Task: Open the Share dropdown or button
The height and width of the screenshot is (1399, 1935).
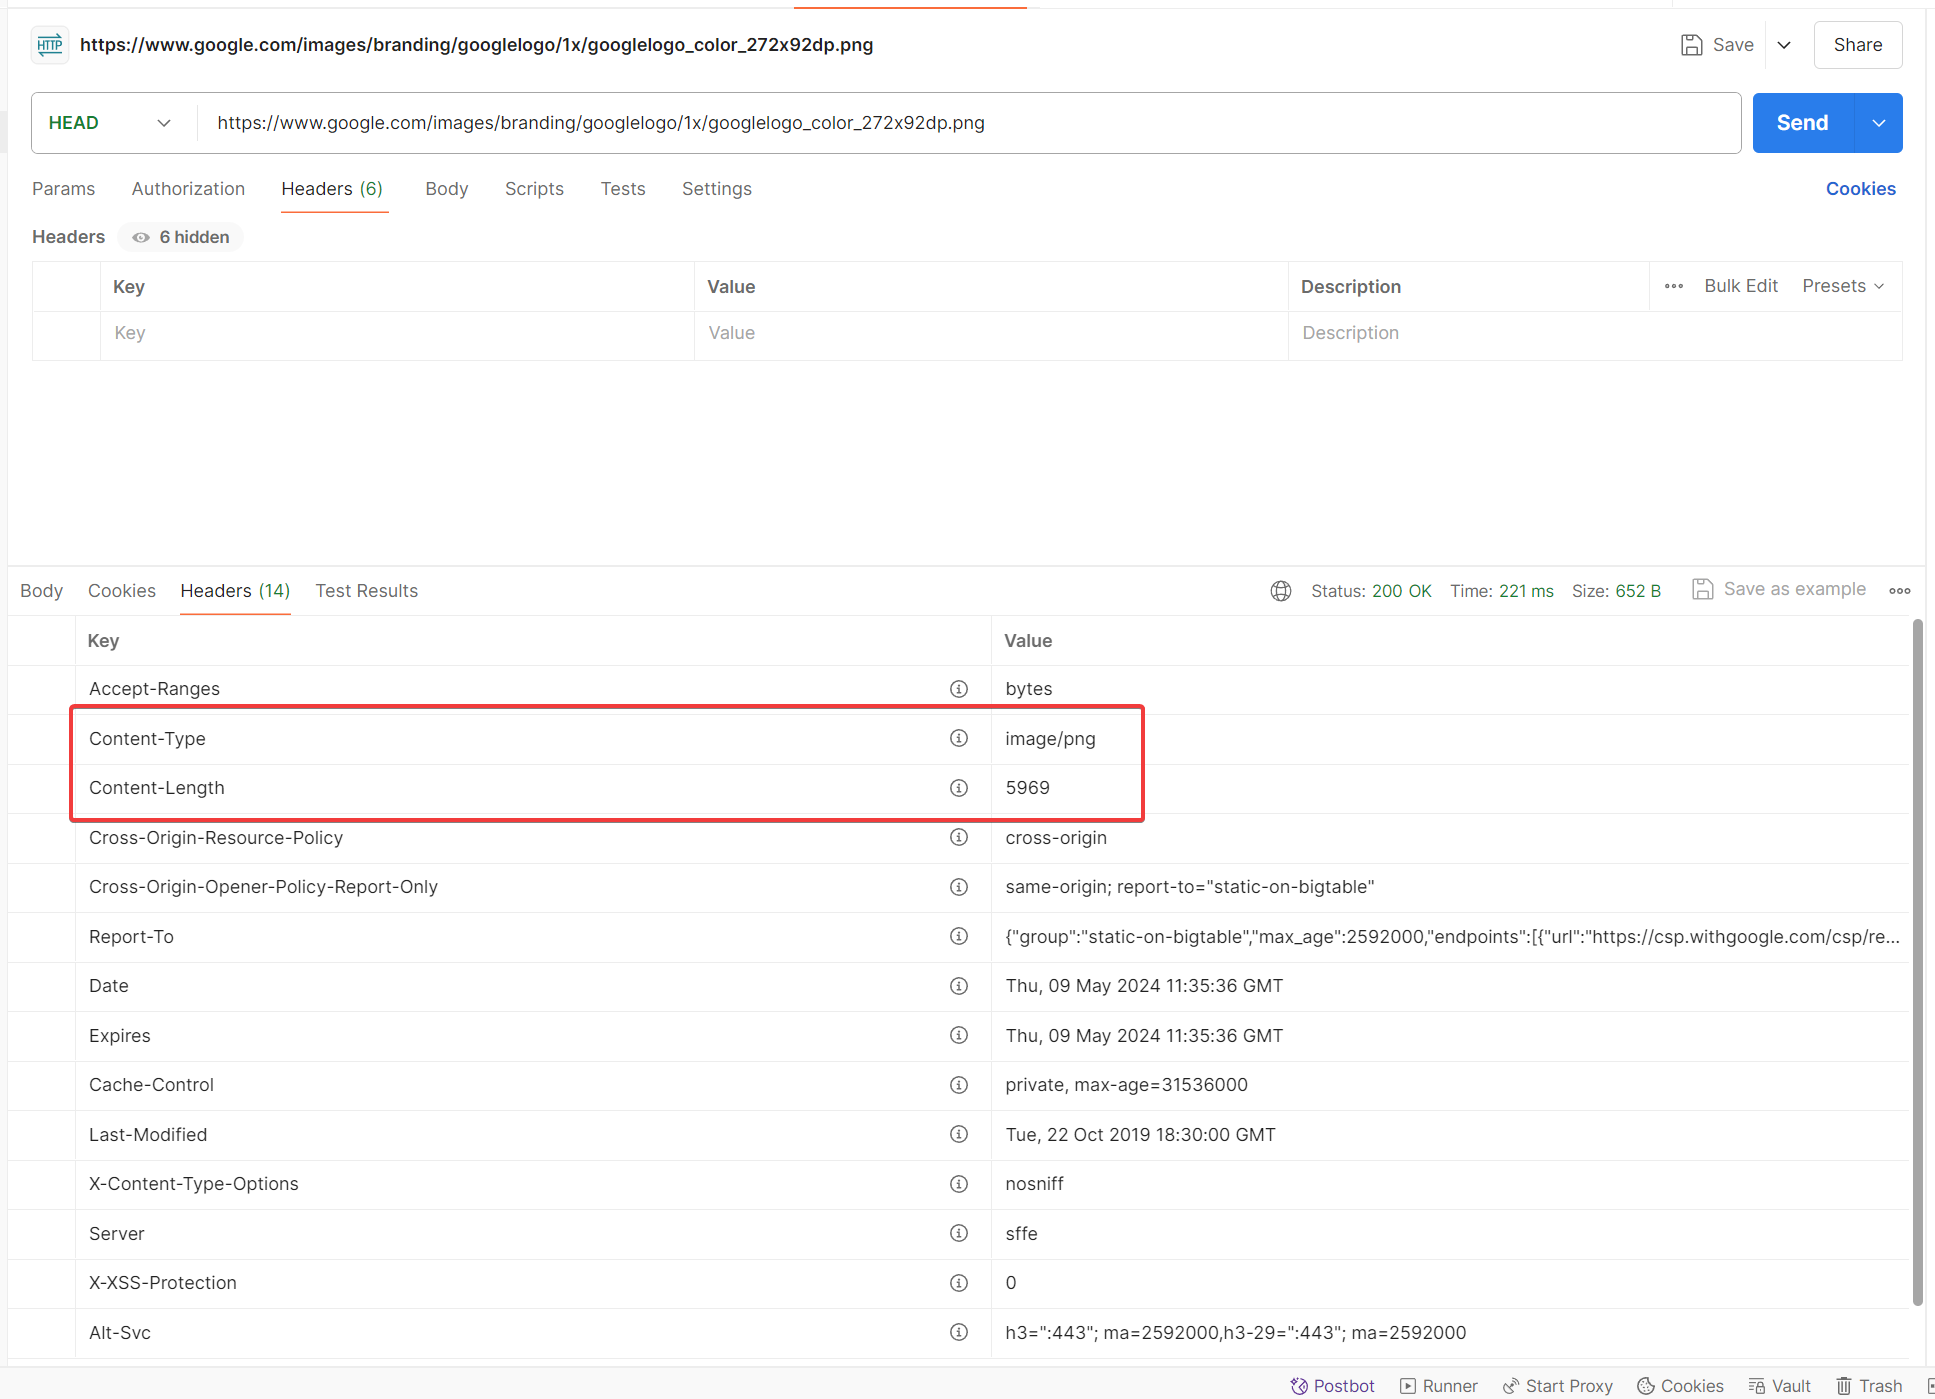Action: (1857, 44)
